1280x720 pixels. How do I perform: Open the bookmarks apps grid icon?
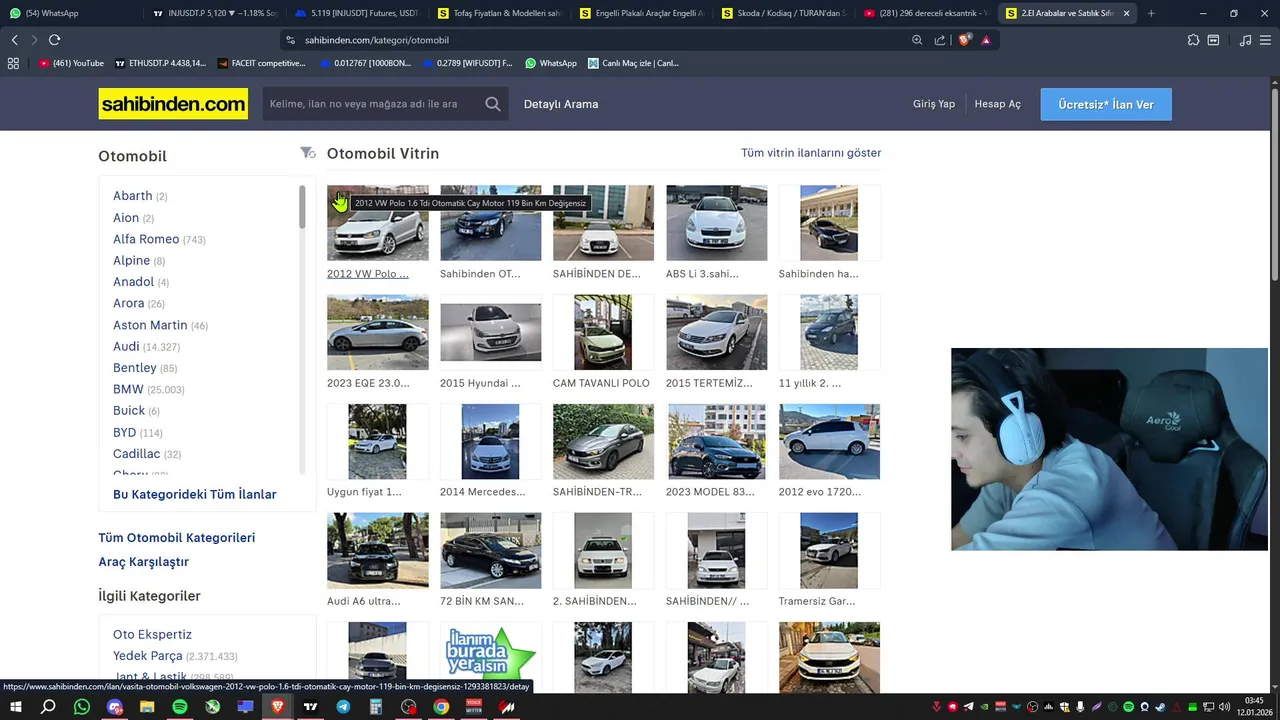[x=13, y=63]
